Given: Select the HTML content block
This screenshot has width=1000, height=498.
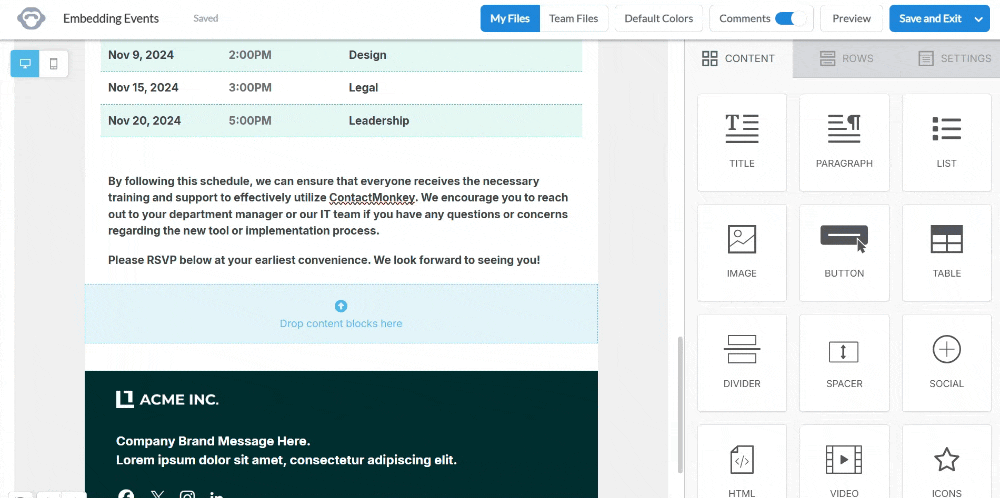Looking at the screenshot, I should tap(742, 462).
